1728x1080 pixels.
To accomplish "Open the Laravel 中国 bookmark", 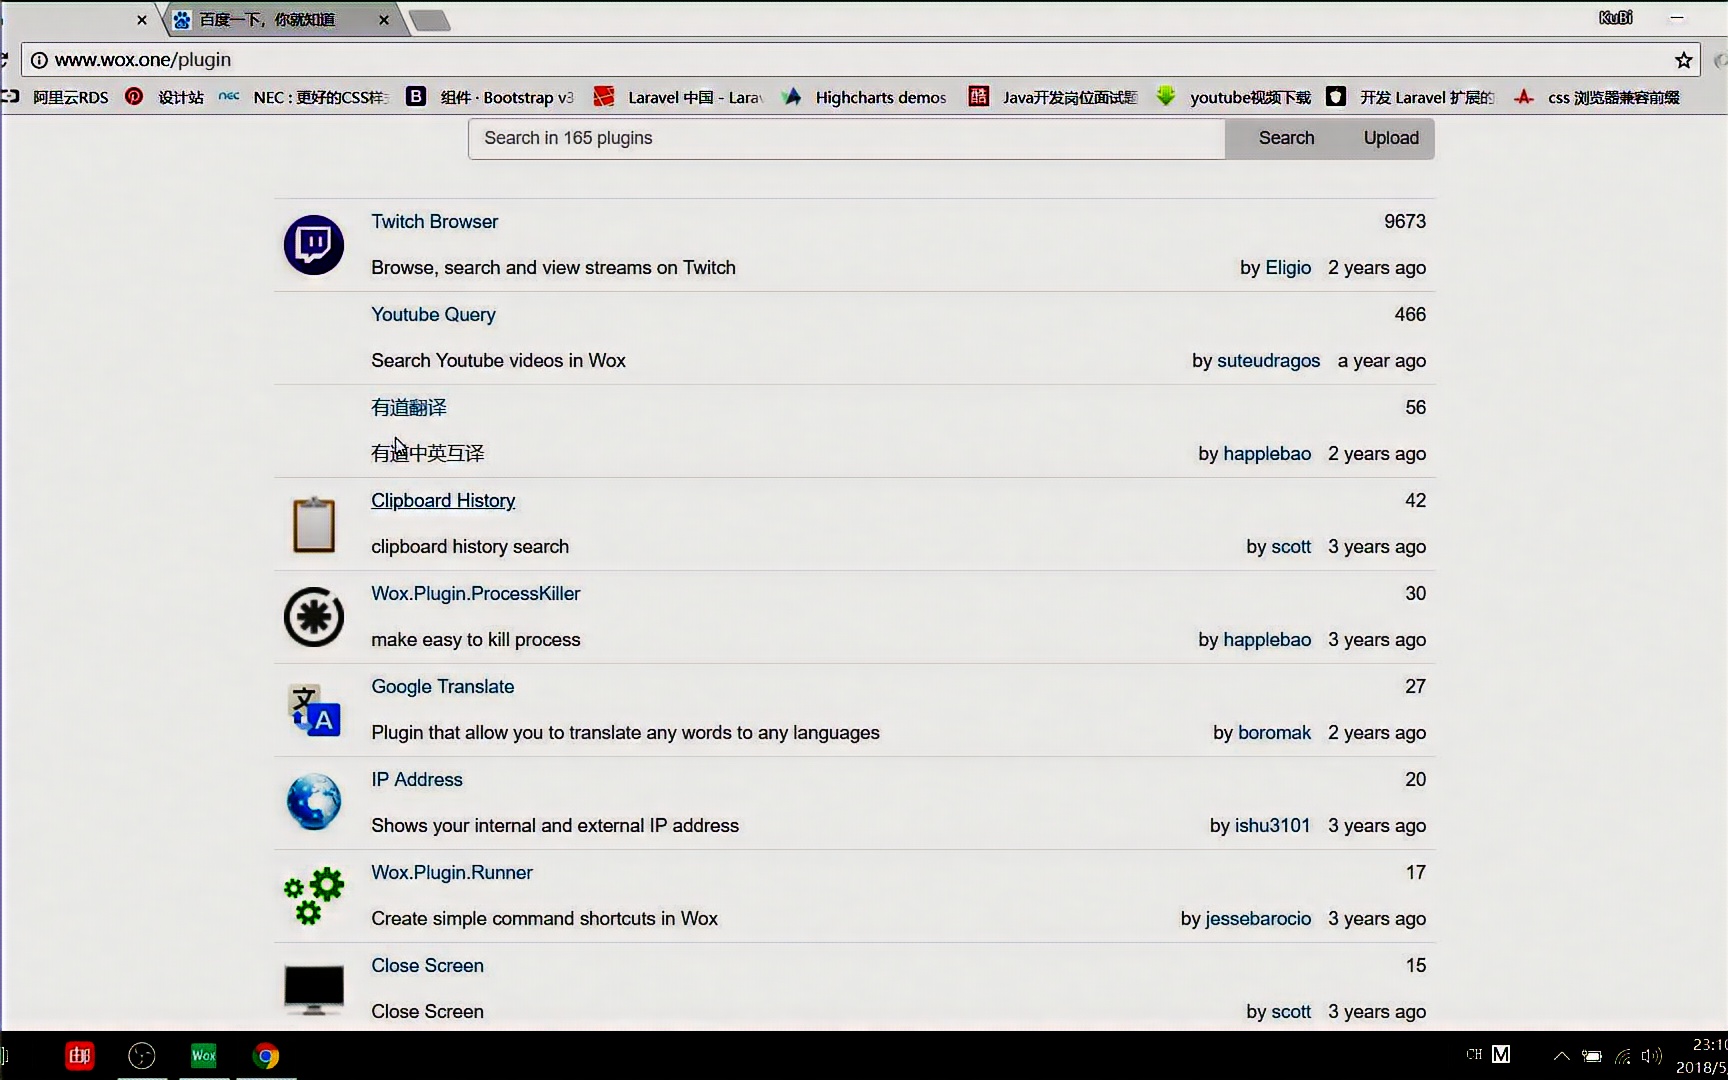I will (x=678, y=97).
